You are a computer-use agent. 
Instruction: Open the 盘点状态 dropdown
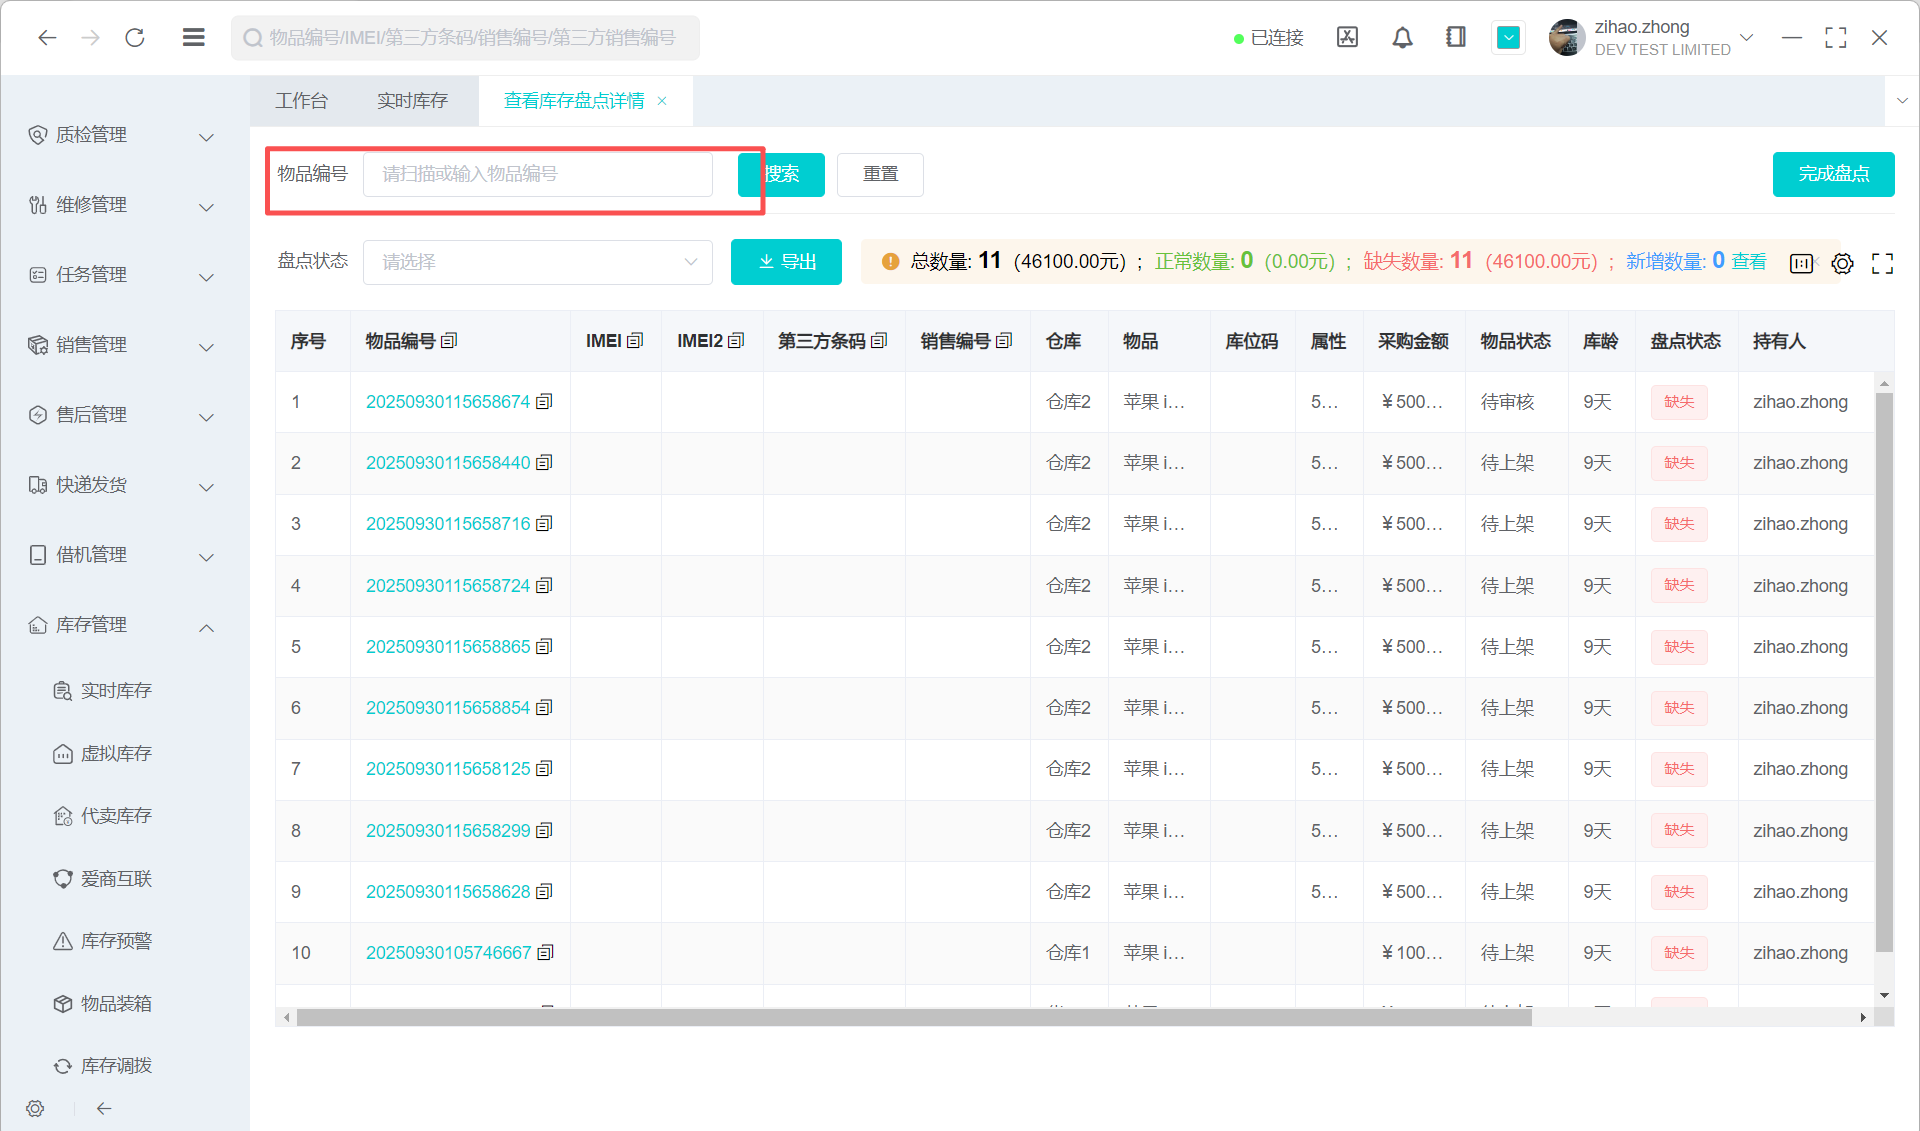tap(537, 262)
